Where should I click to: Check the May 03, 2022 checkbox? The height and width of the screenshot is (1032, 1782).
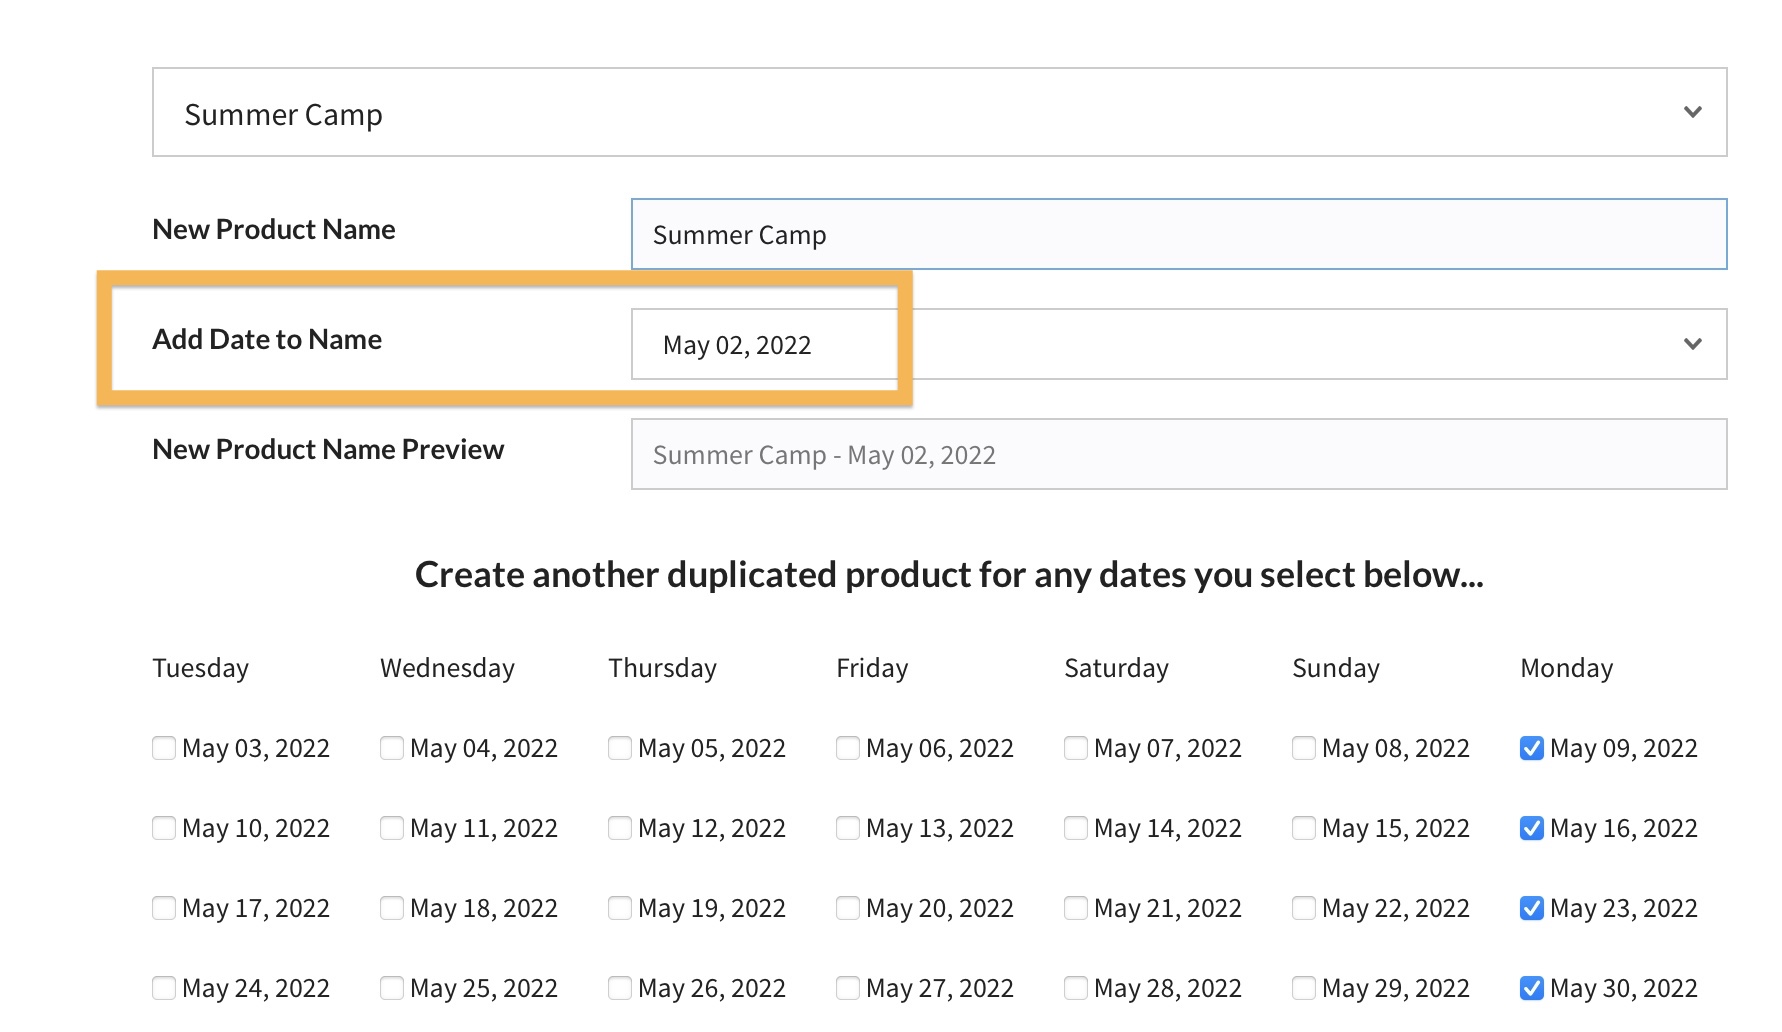point(164,748)
